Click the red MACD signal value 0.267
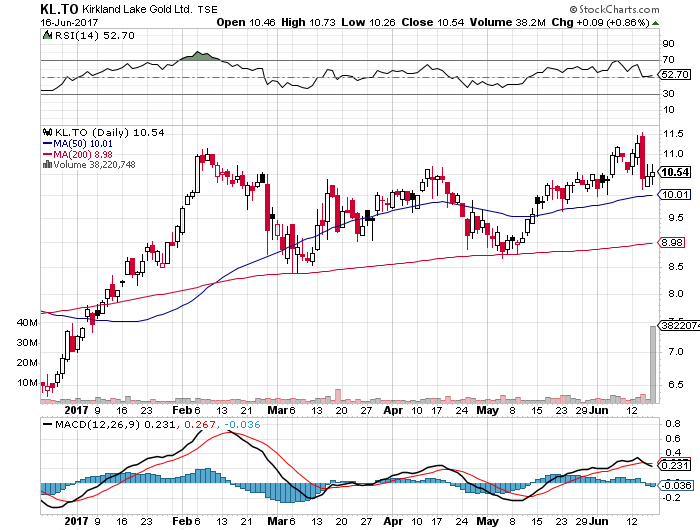This screenshot has width=700, height=530. (x=200, y=424)
